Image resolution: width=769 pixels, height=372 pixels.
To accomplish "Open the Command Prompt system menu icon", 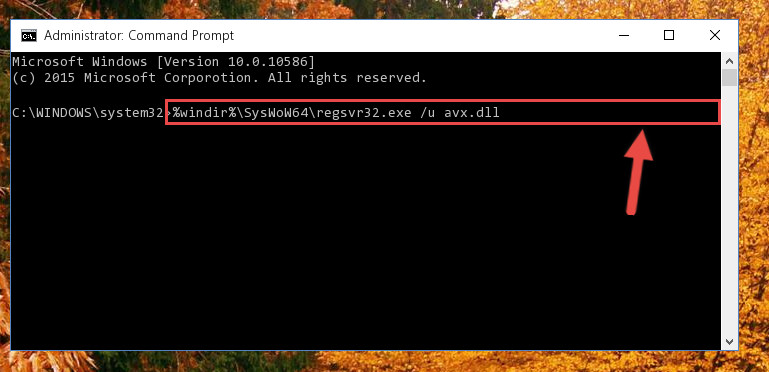I will (x=28, y=36).
